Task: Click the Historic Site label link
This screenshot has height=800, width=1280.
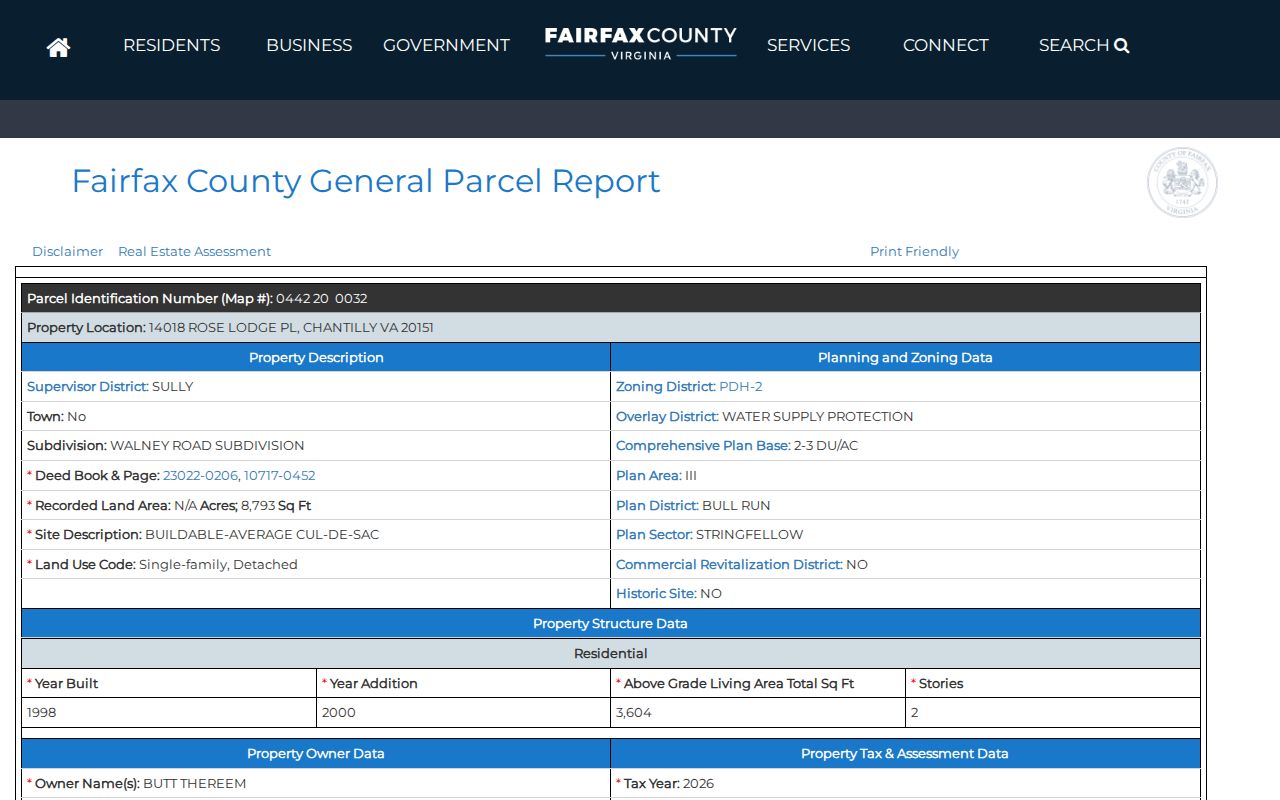Action: pos(656,594)
